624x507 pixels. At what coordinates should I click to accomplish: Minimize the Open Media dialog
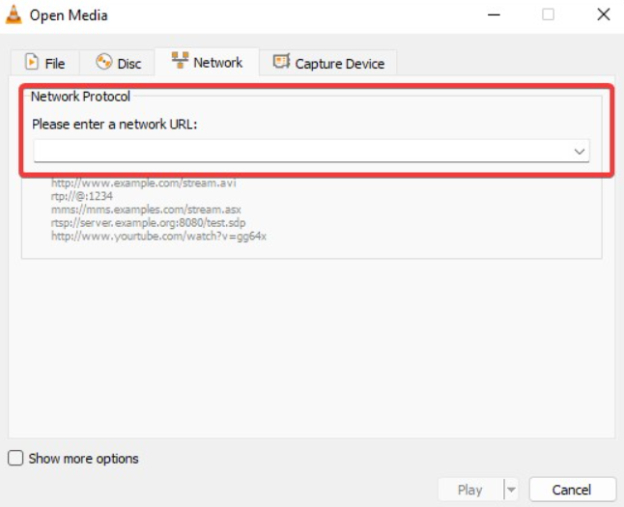493,15
